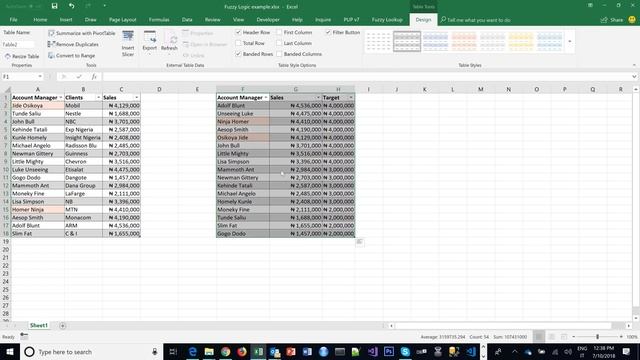Image resolution: width=640 pixels, height=360 pixels.
Task: Click the Resize Table button
Action: 22,56
